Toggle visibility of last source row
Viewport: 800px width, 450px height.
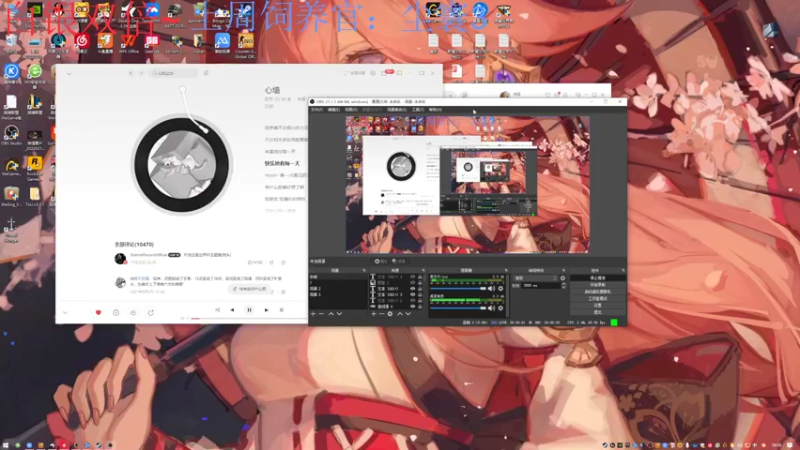(x=413, y=307)
